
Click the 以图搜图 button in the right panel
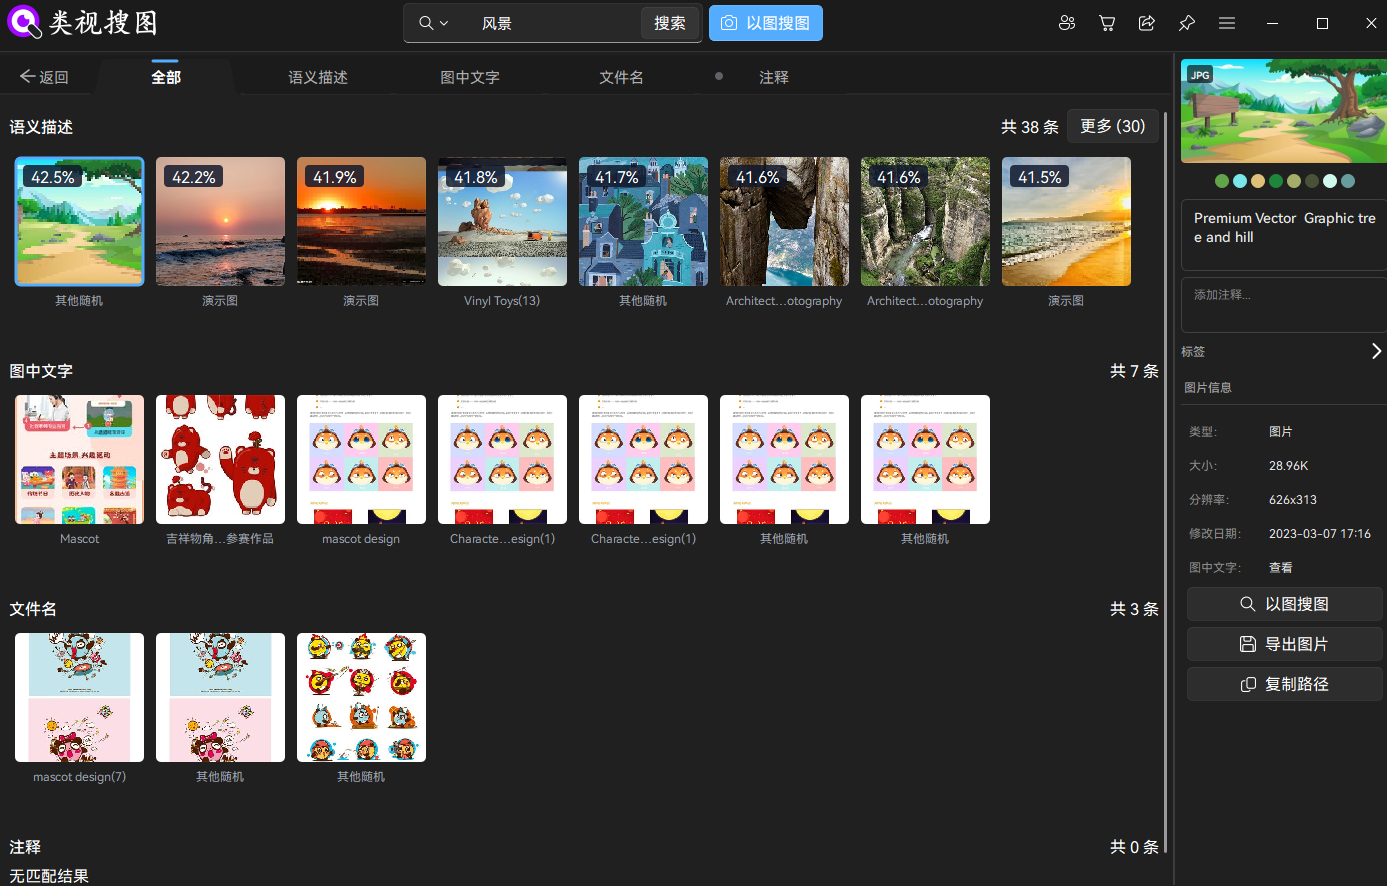coord(1285,604)
